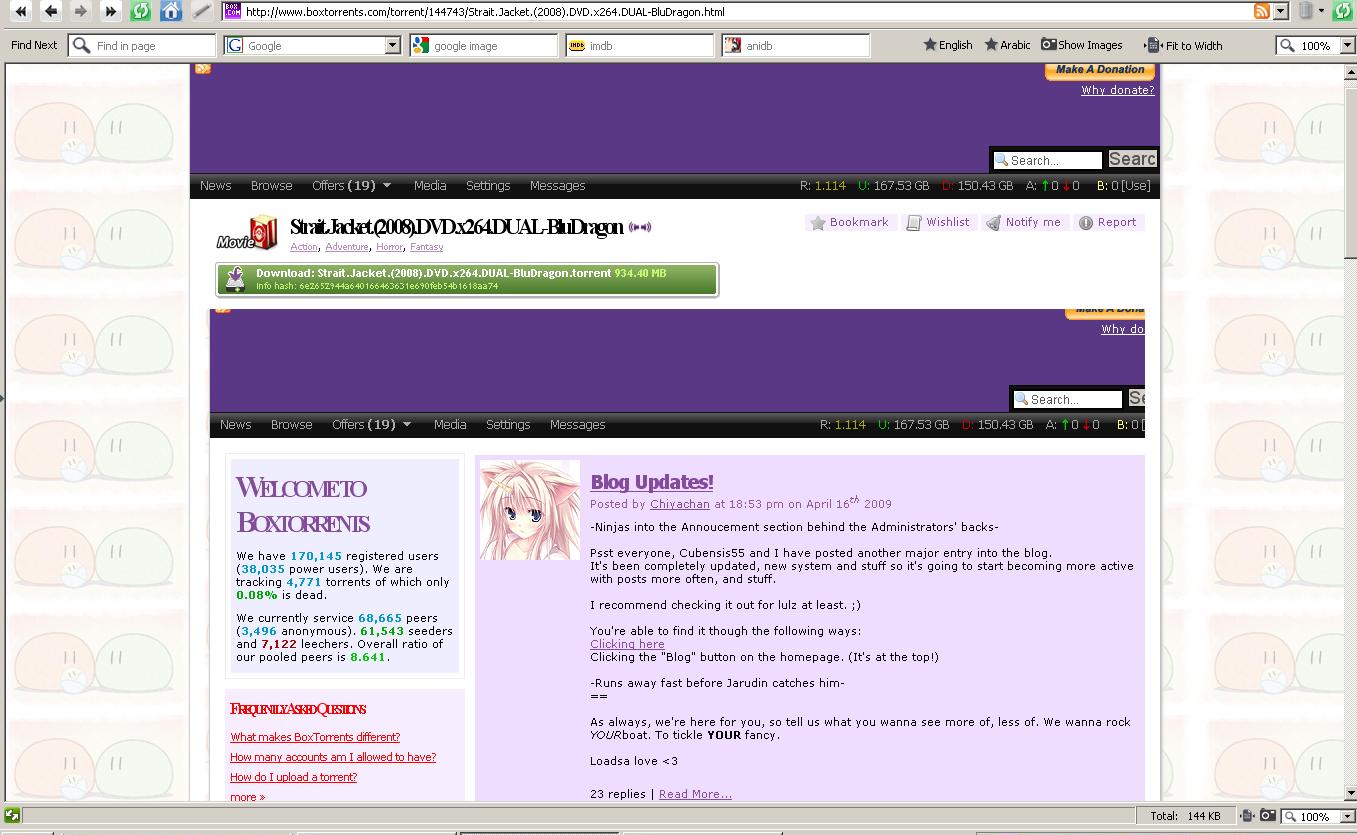Add torrent to Wishlist
Image resolution: width=1357 pixels, height=835 pixels.
[938, 222]
